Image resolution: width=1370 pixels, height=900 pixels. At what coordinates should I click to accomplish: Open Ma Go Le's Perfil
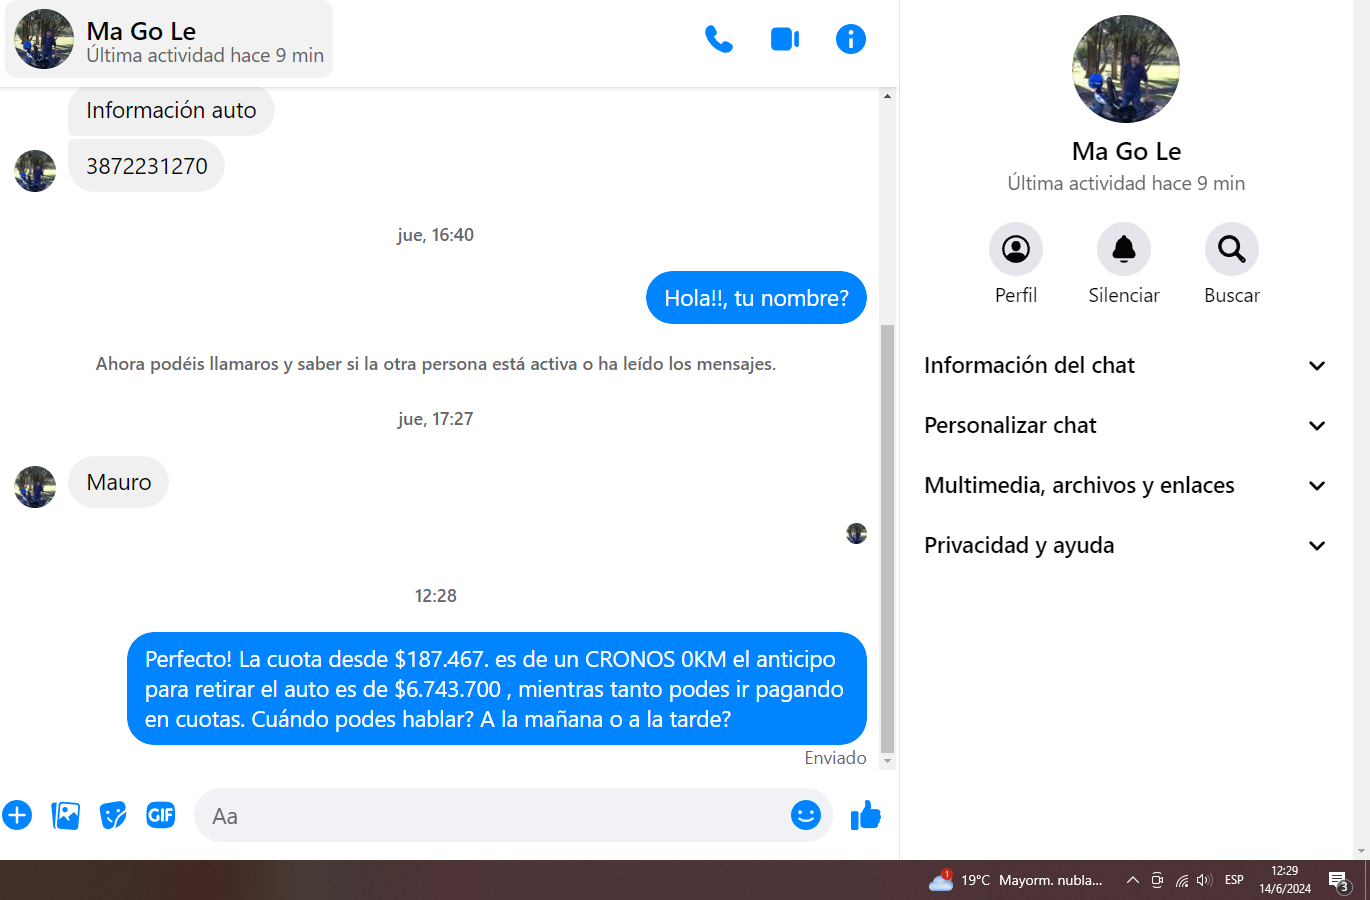1015,249
